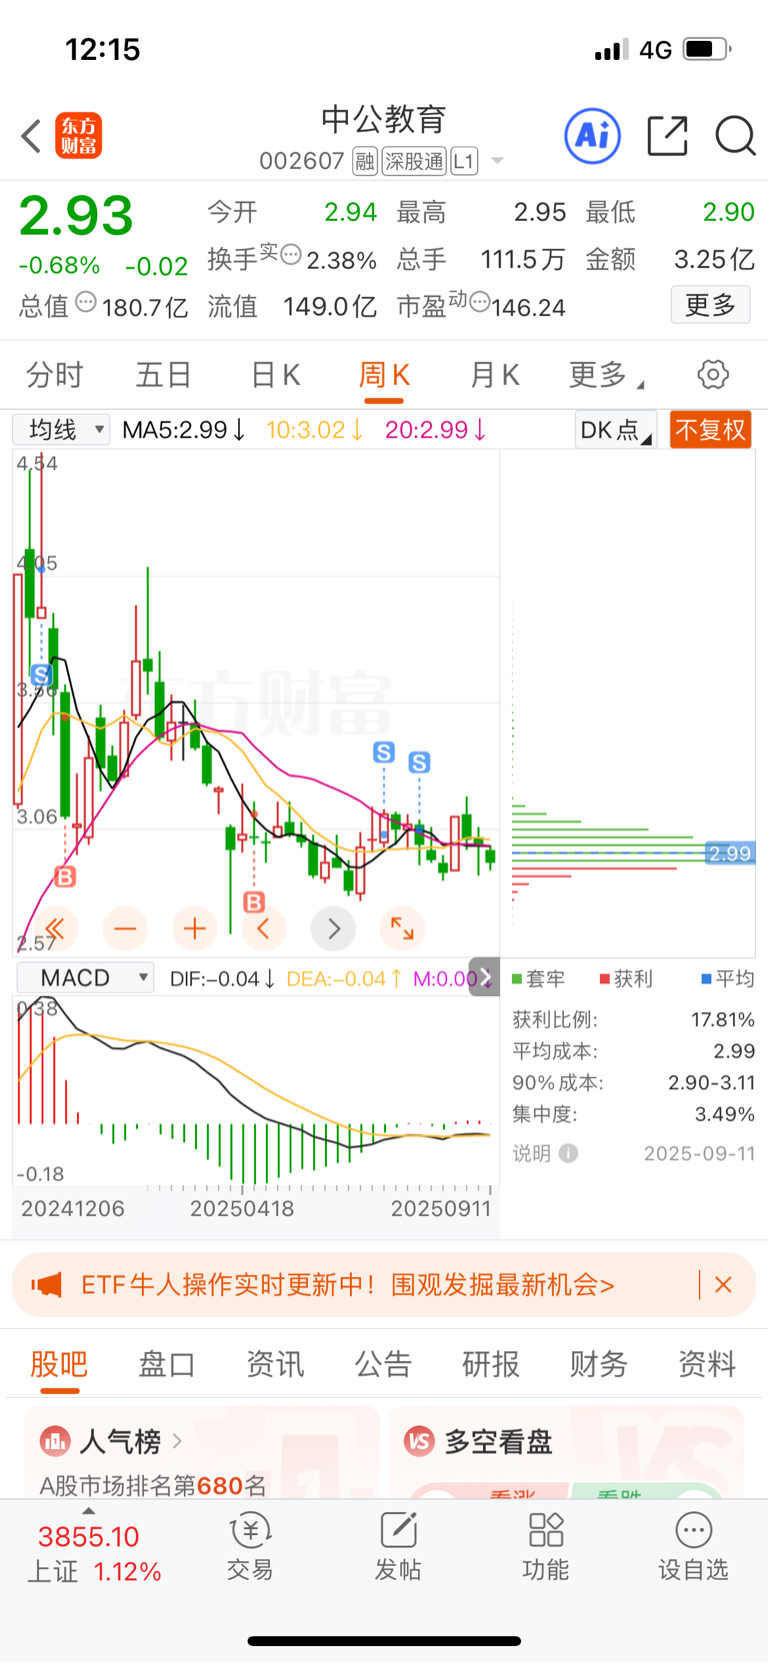Open MACD indicator dropdown
Screen dimensions: 768x1663
tap(85, 978)
